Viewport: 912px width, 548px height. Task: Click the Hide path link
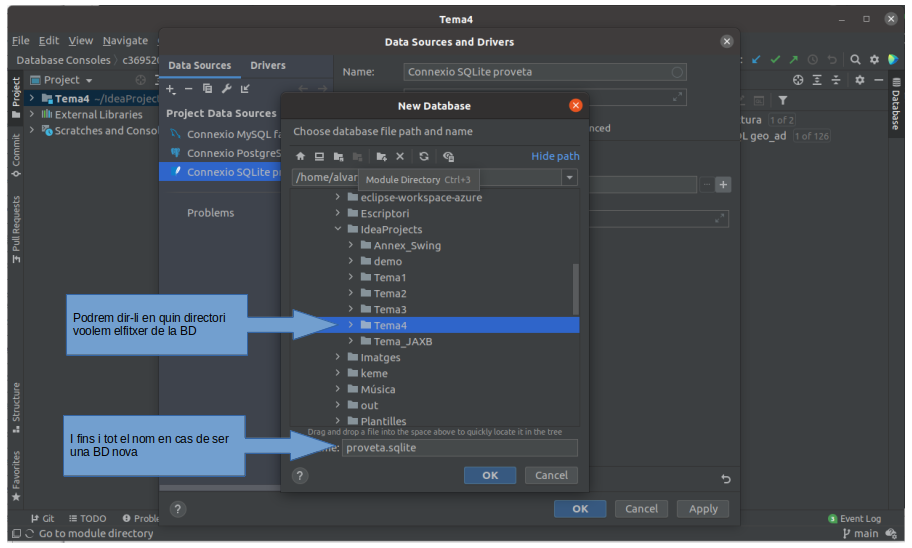[555, 156]
